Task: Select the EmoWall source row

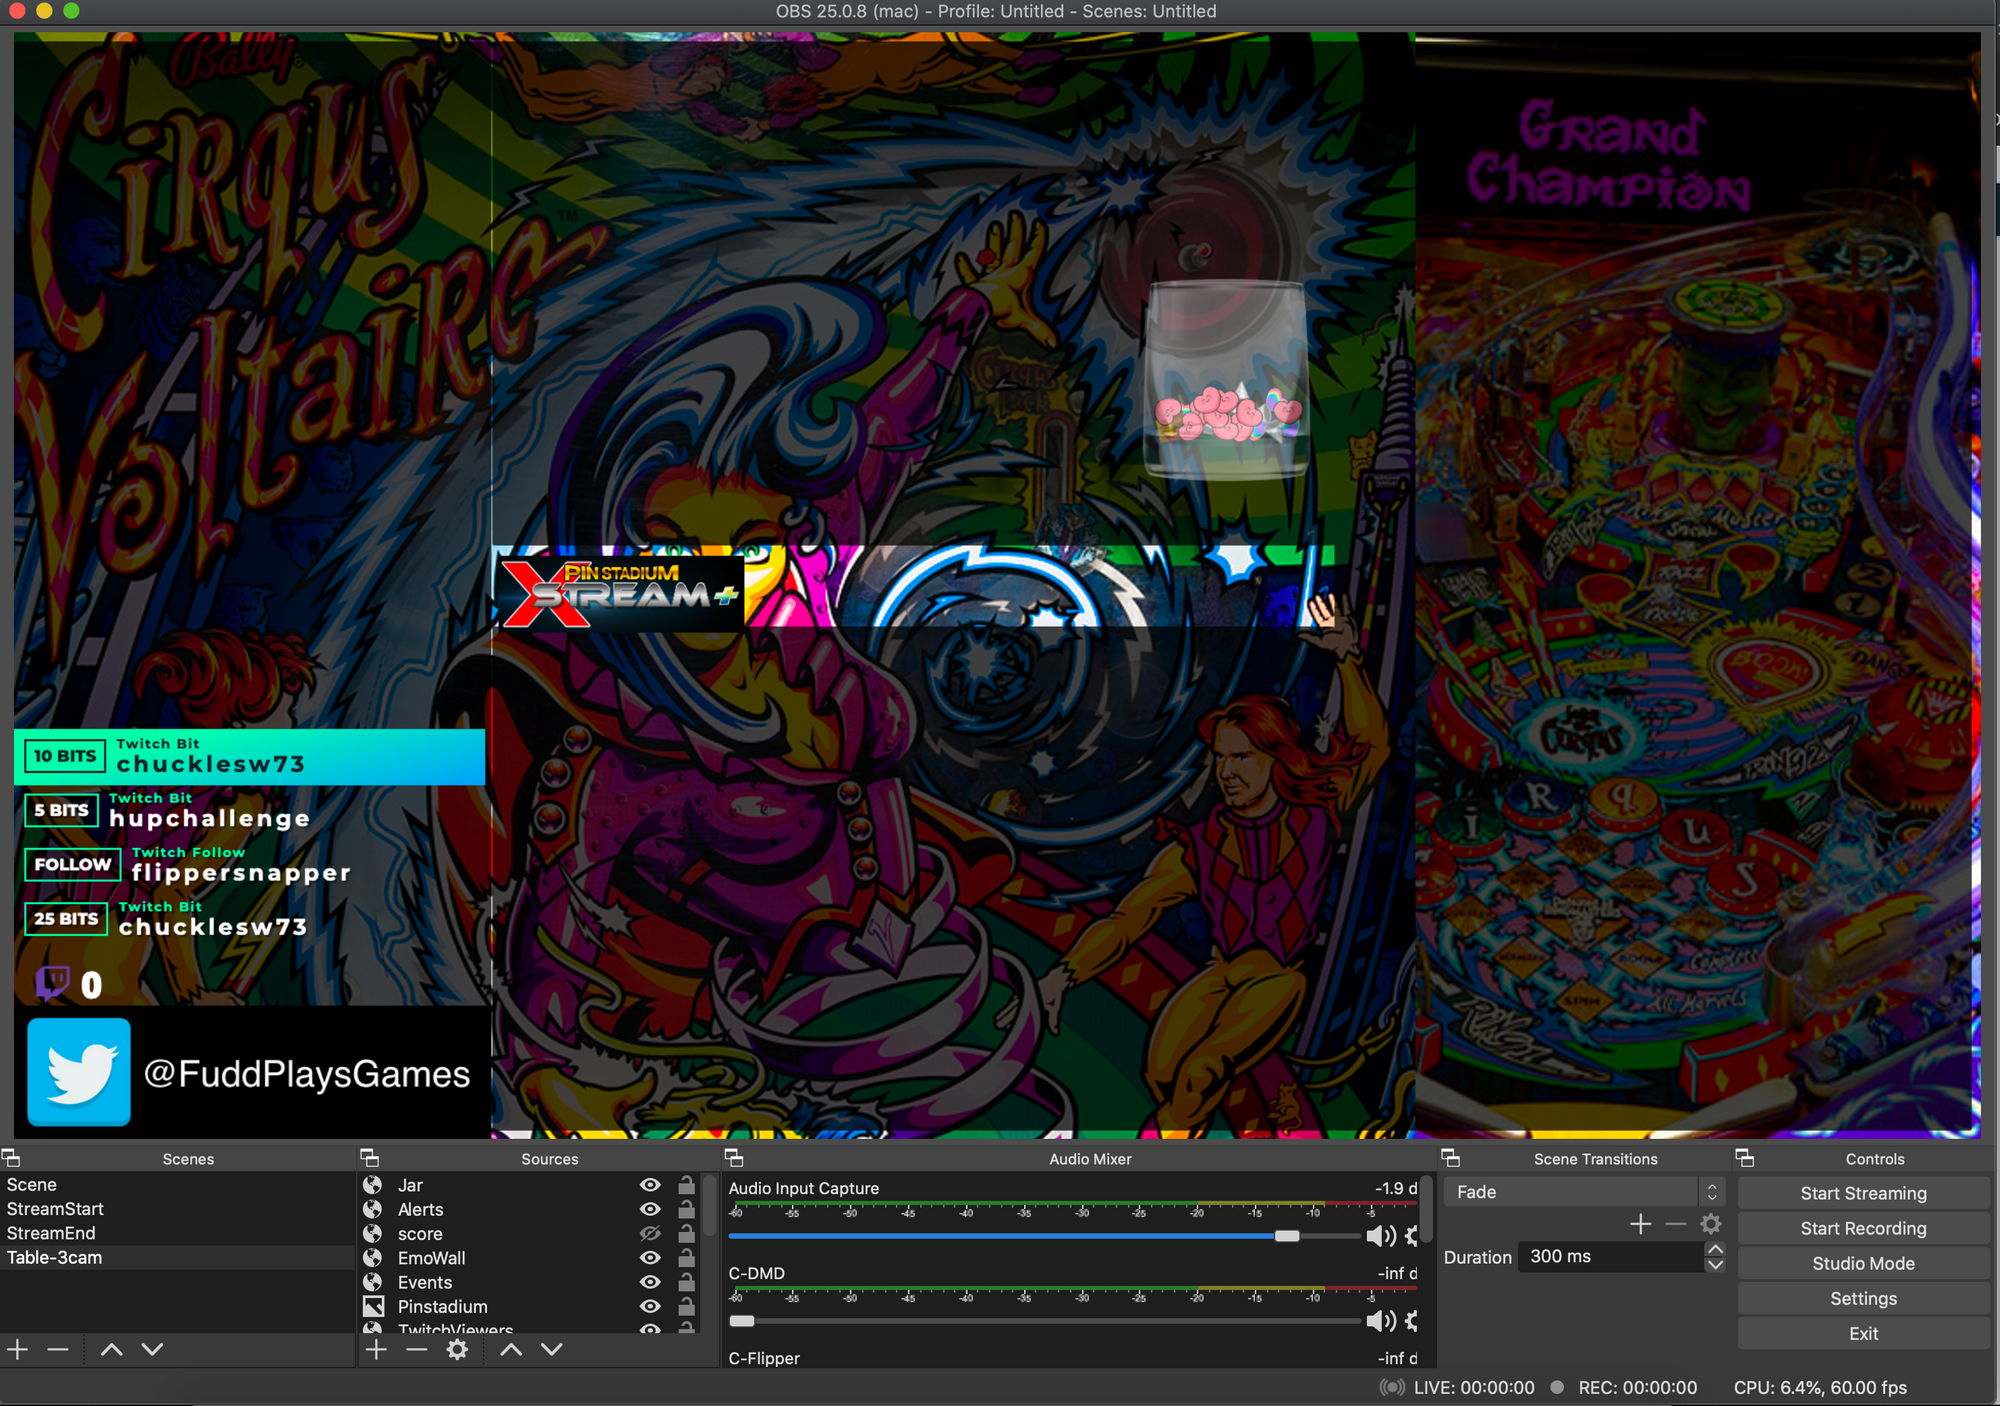Action: point(529,1258)
